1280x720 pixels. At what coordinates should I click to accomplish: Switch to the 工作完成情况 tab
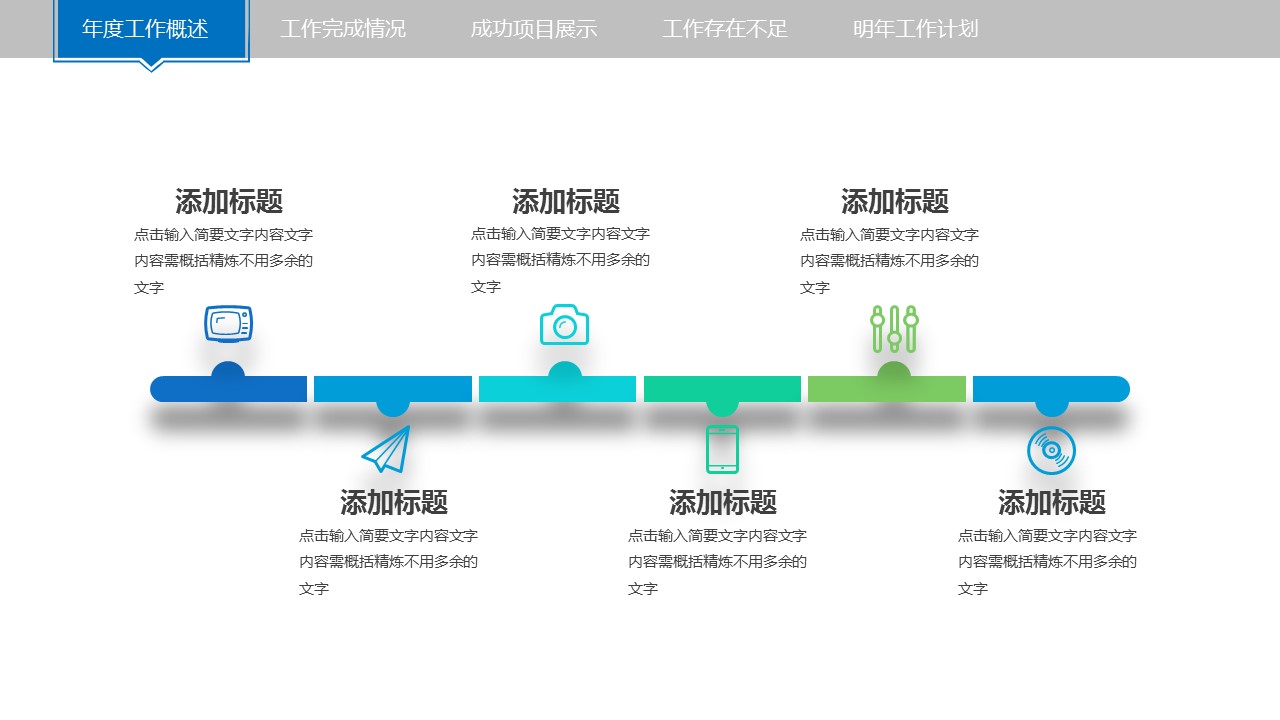pyautogui.click(x=343, y=29)
